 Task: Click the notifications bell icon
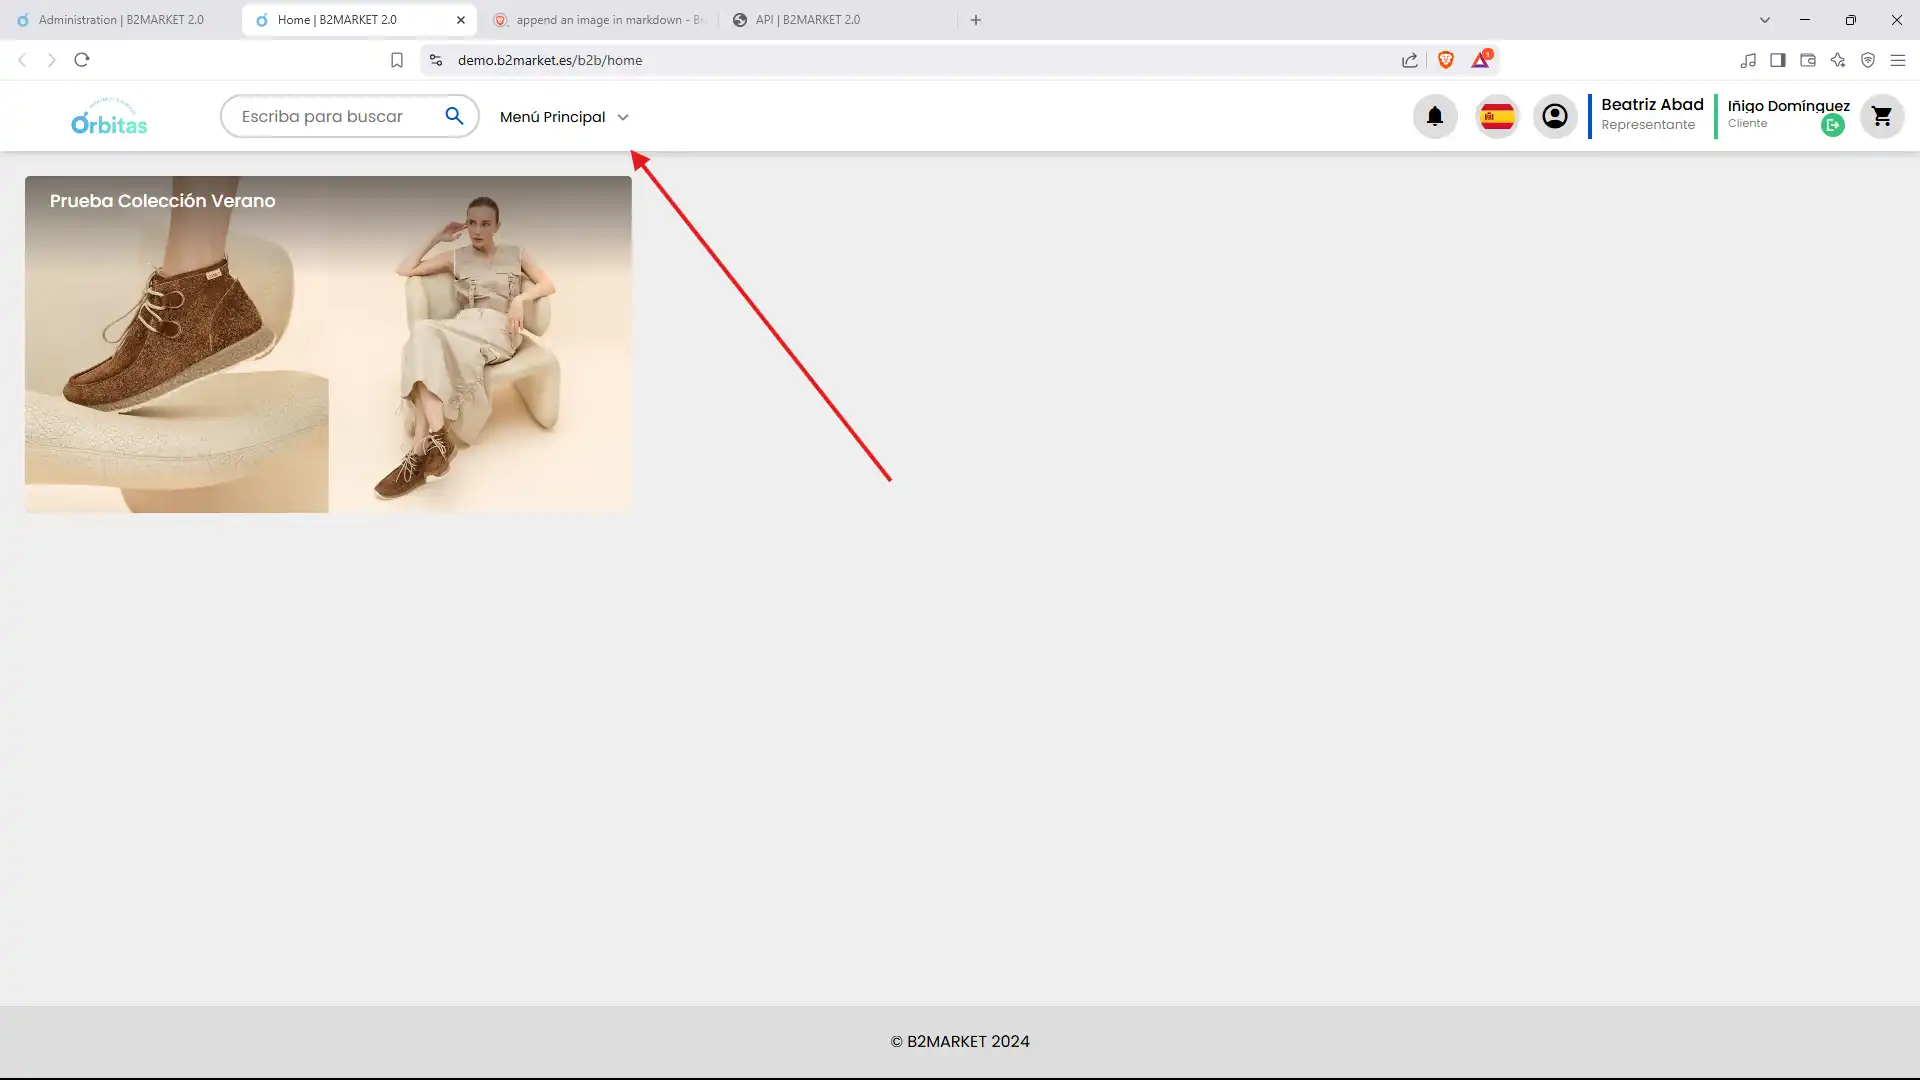point(1434,117)
